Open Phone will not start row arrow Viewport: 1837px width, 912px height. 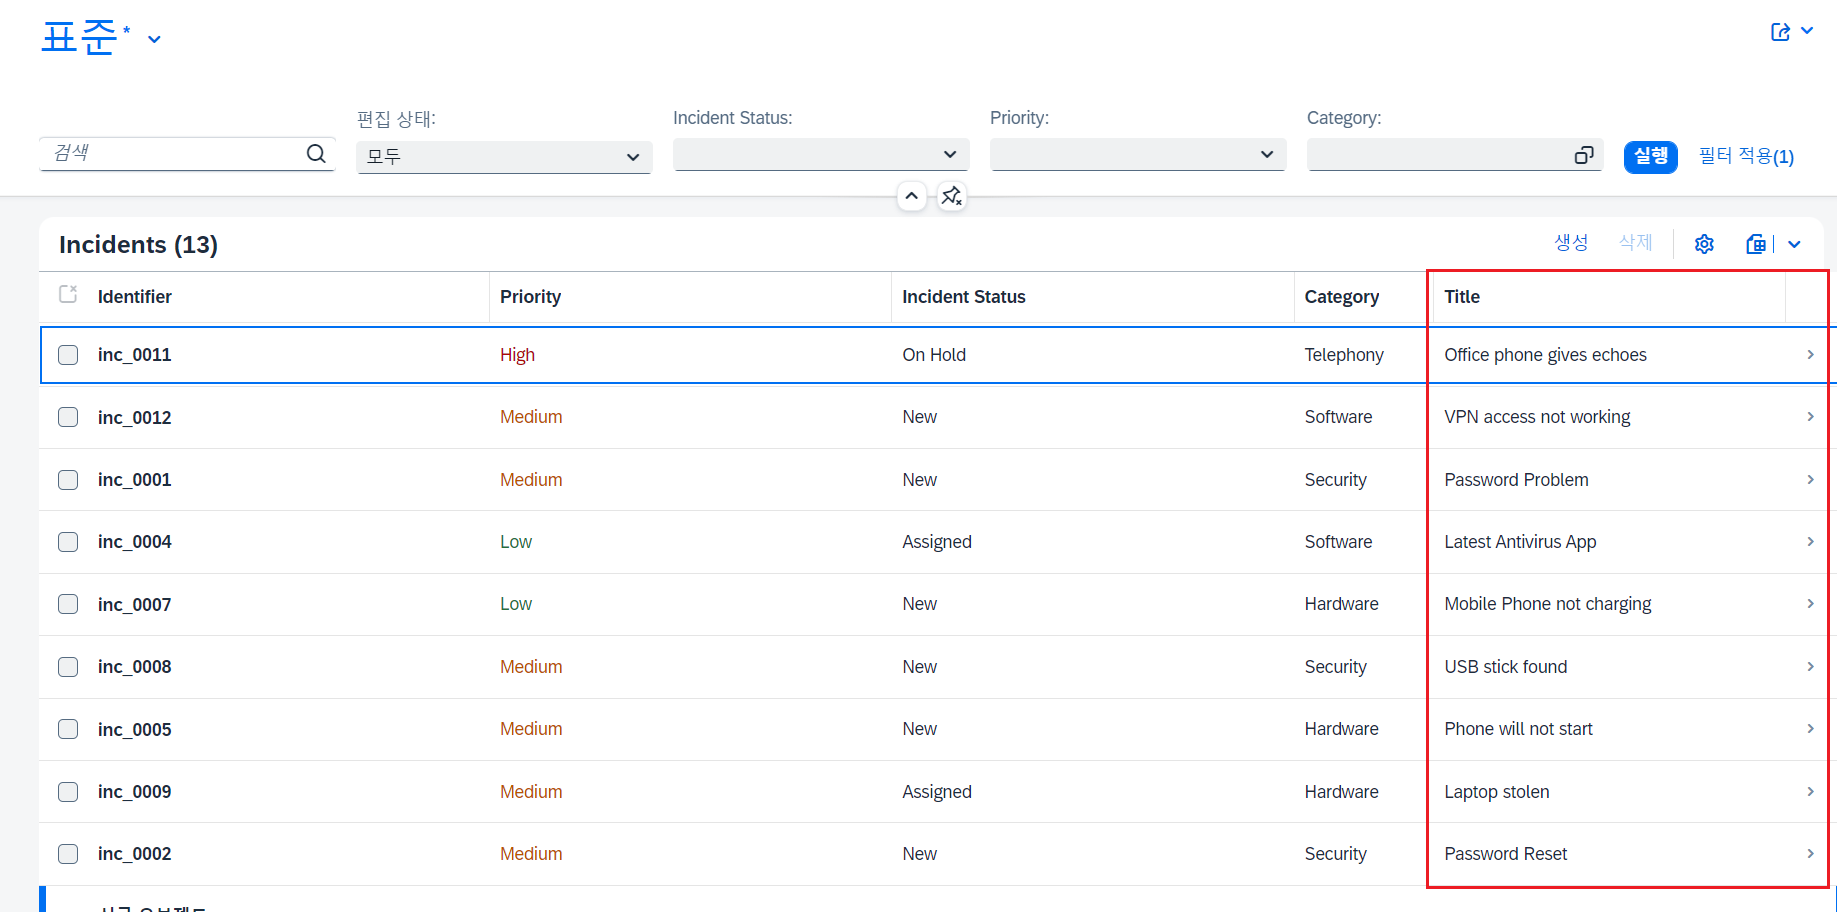tap(1810, 729)
